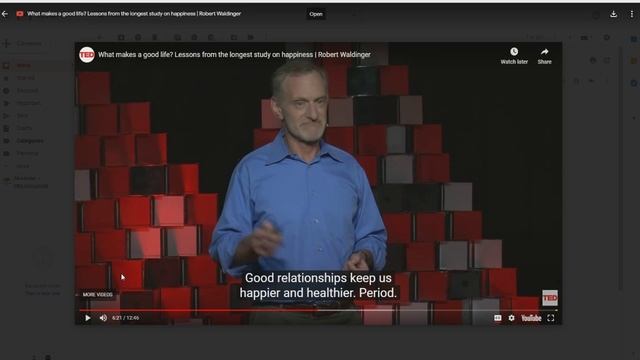This screenshot has height=360, width=640.
Task: Play the paused video
Action: click(88, 318)
